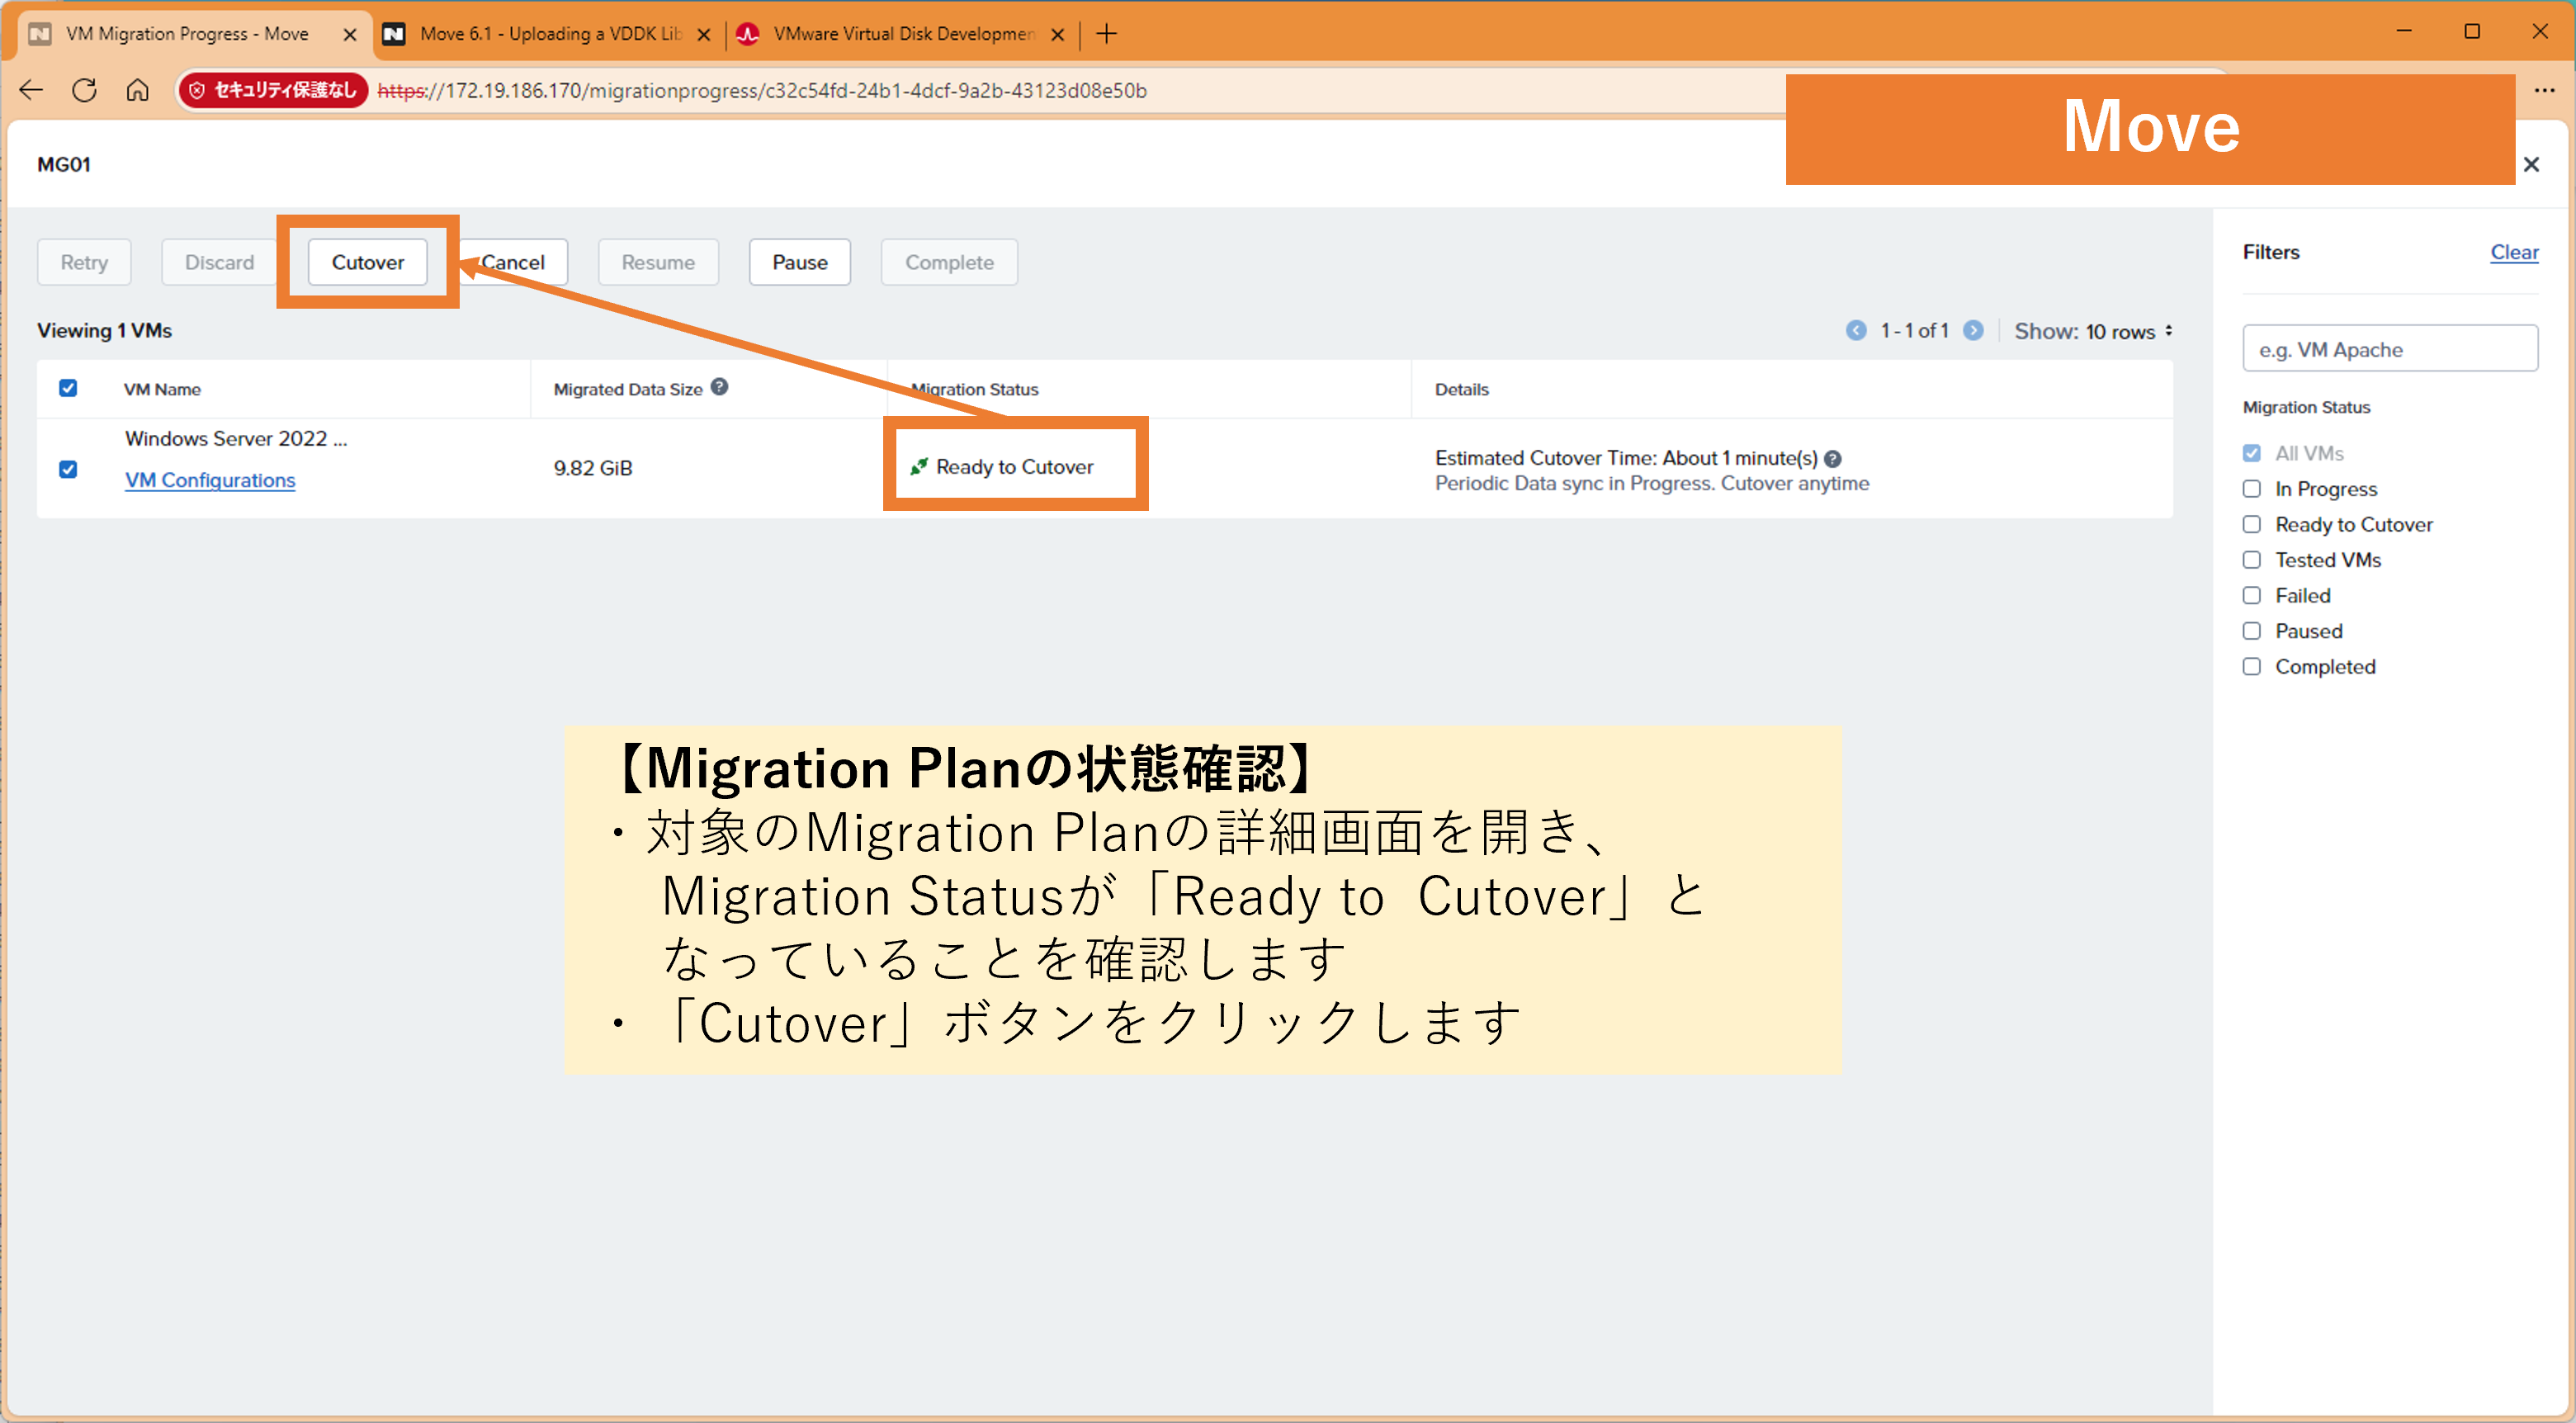Open the browser home page

coord(137,90)
